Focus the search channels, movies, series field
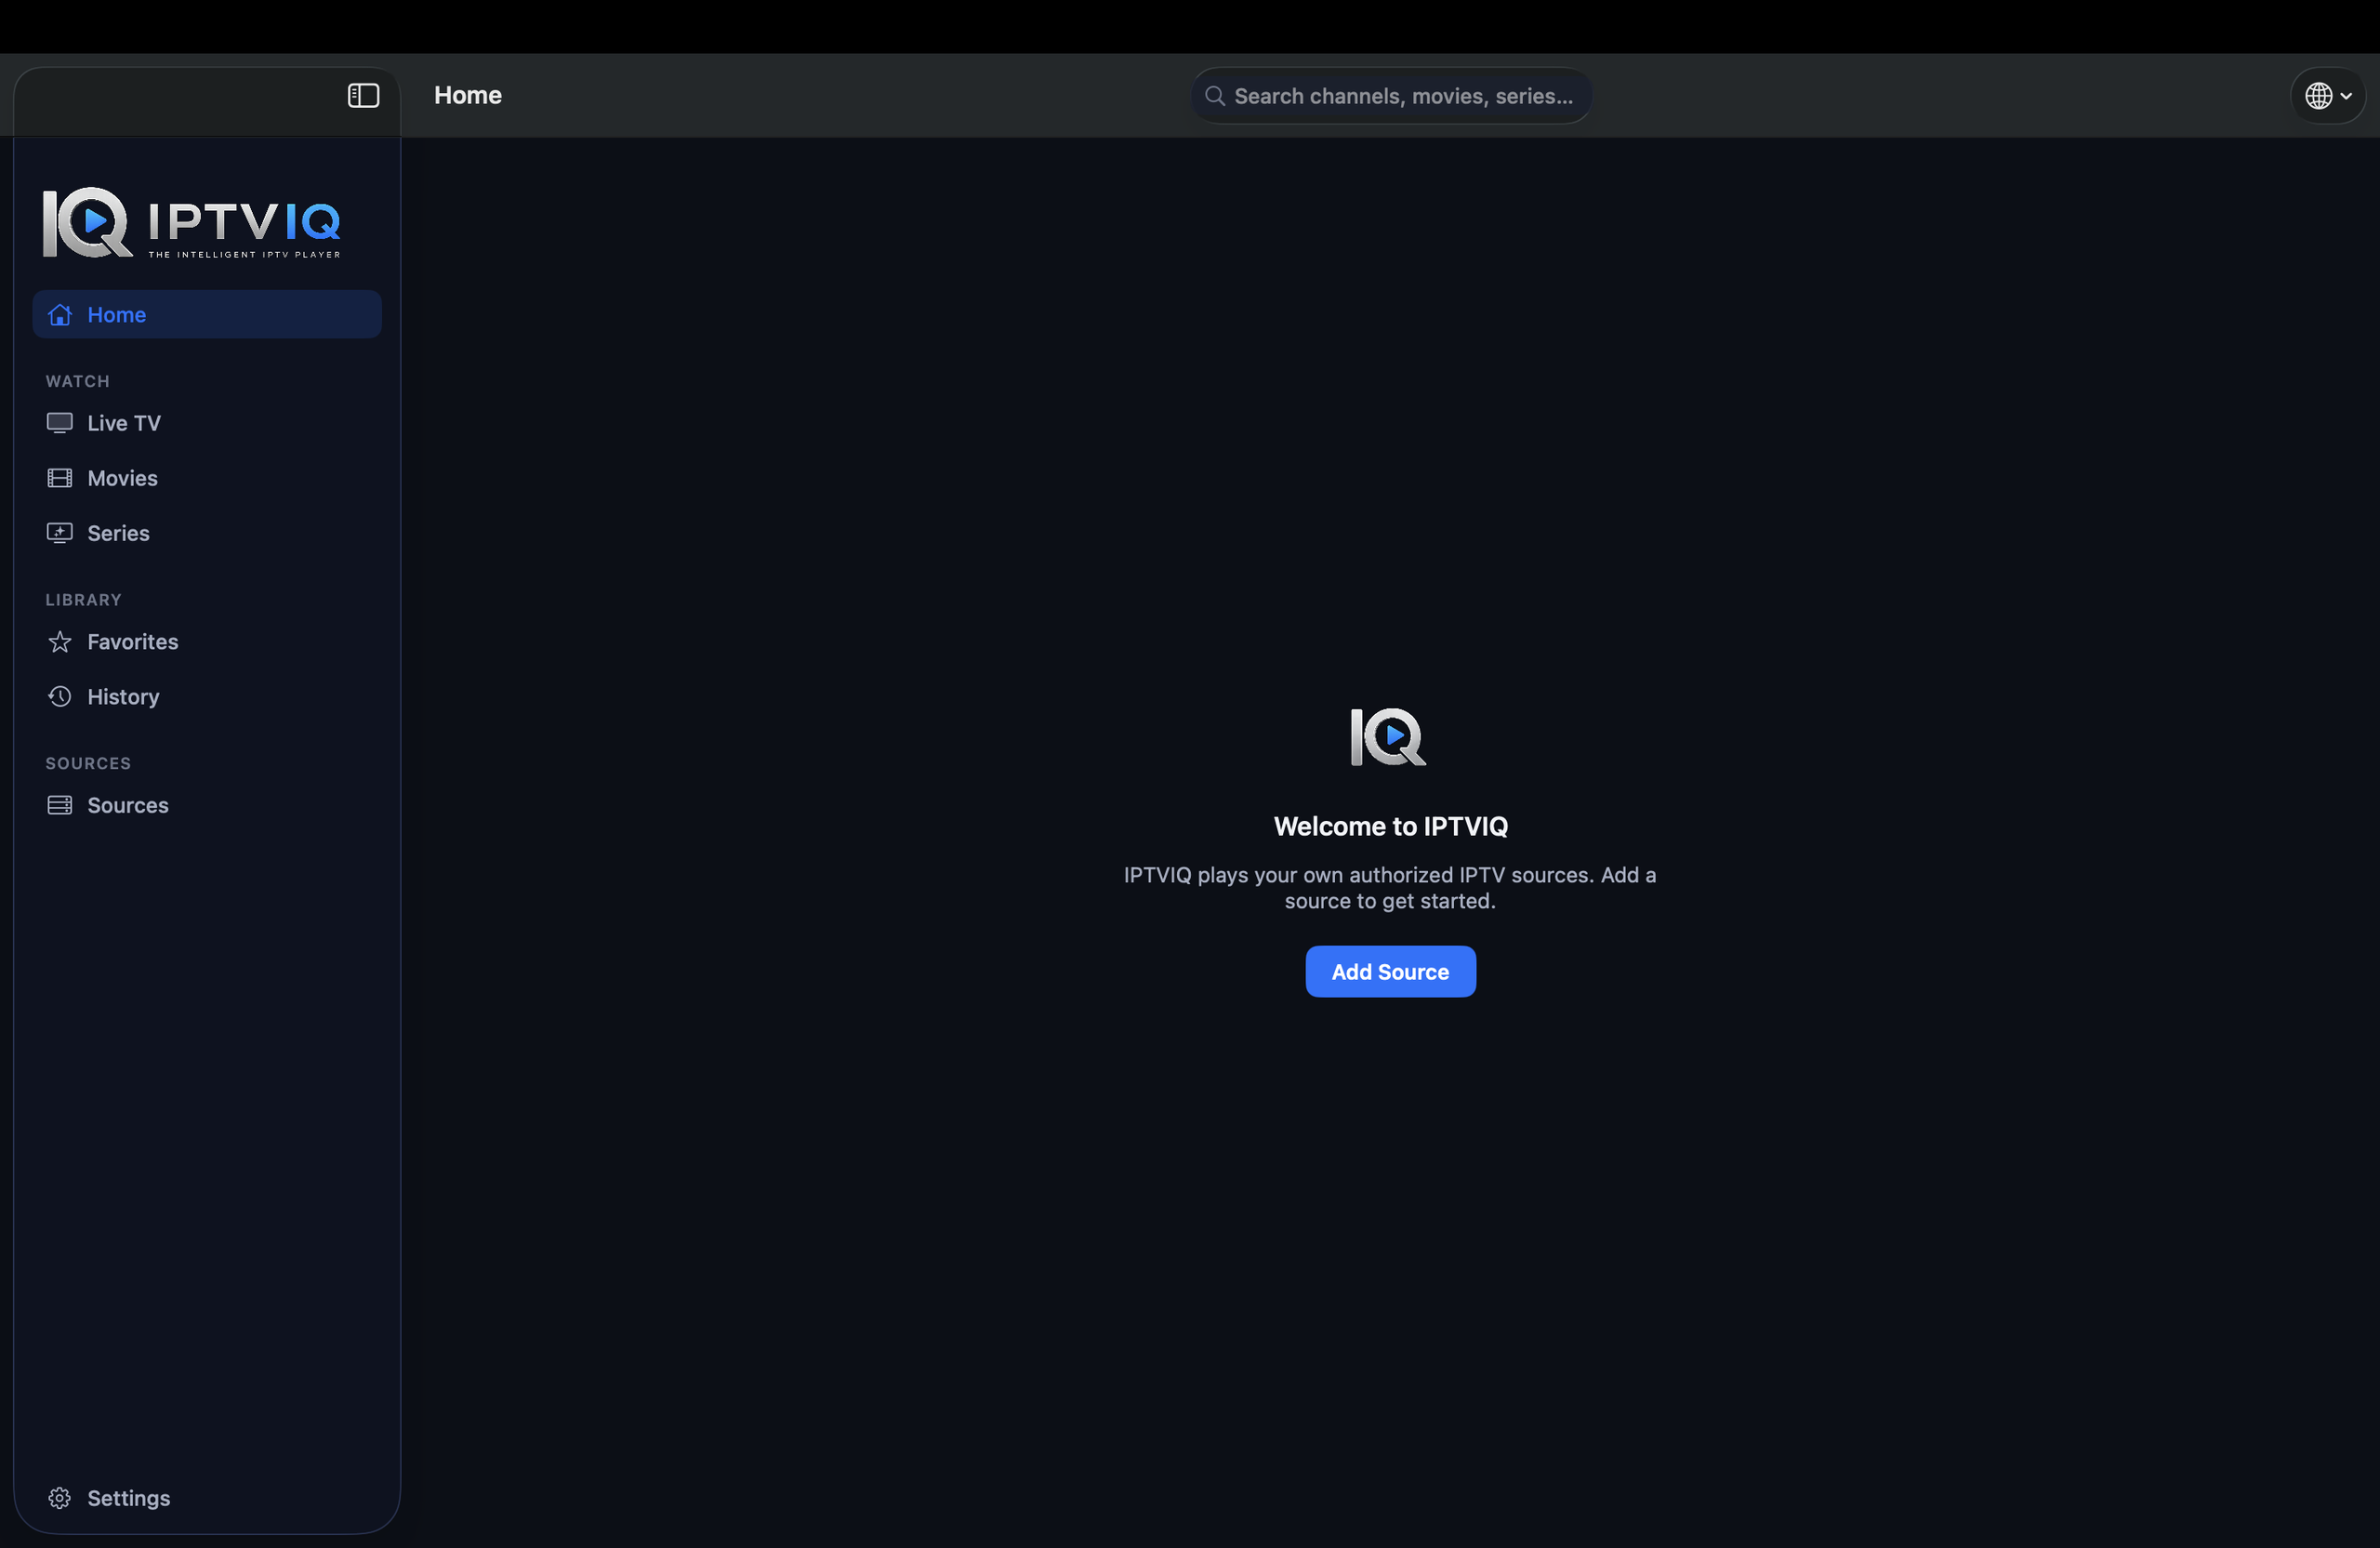The image size is (2380, 1548). 1391,96
